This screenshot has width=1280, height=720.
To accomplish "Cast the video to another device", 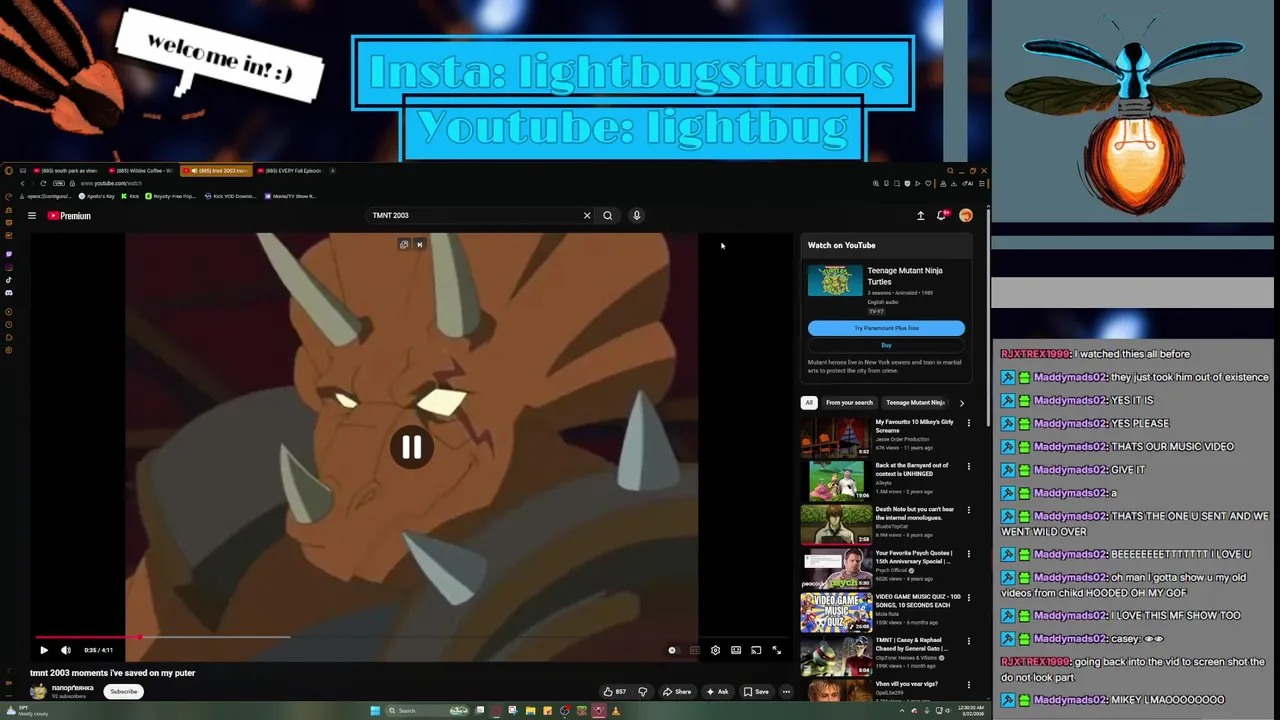I will 756,650.
